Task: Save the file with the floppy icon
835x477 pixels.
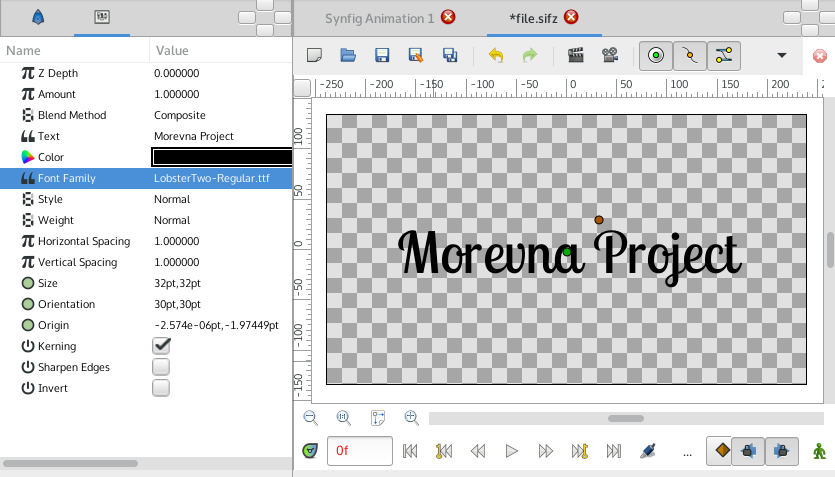Action: pos(382,55)
